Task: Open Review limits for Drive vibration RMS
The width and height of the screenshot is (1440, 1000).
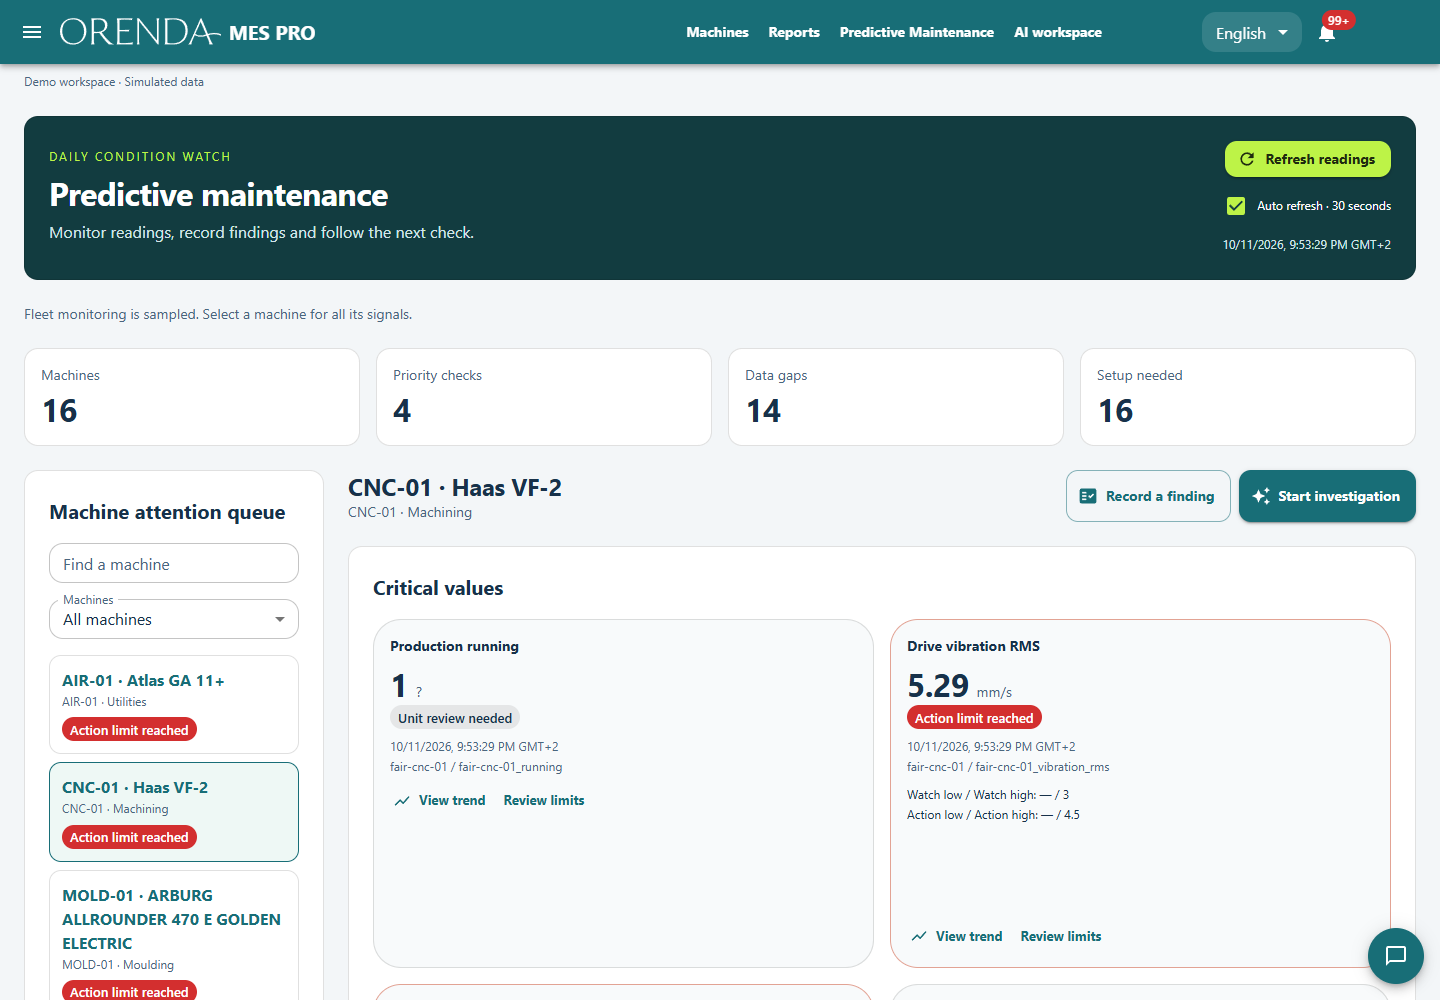Action: click(1061, 937)
